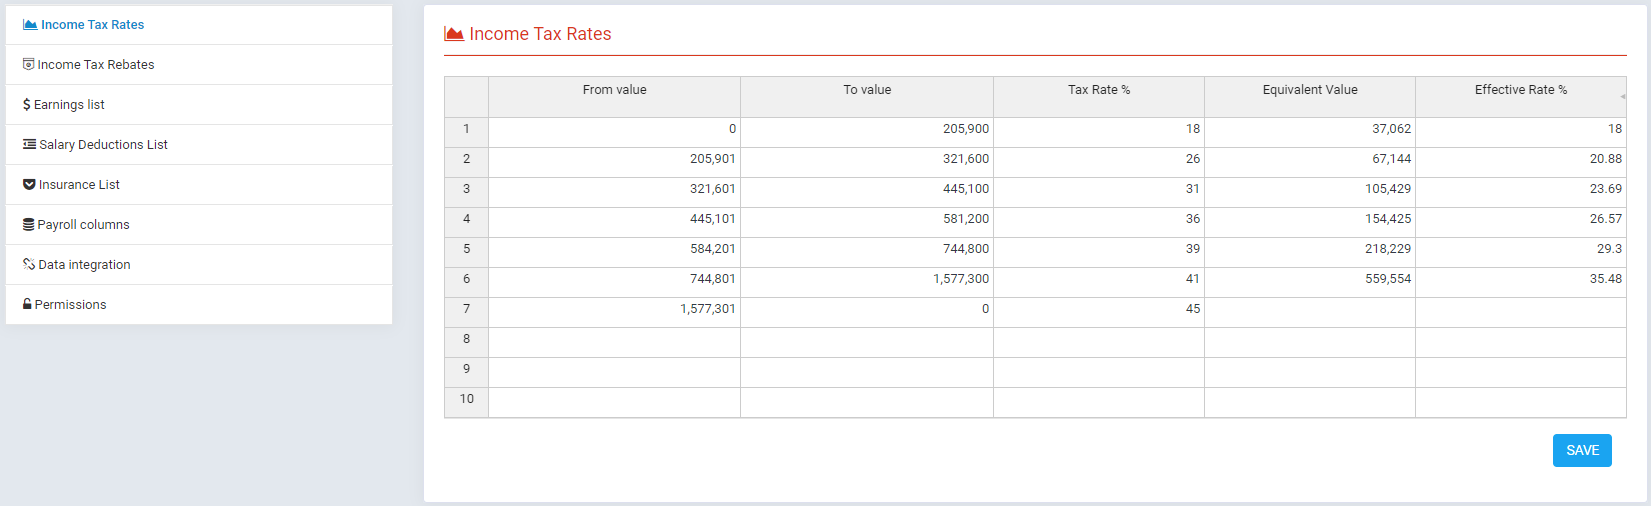
Task: Click the From value cell in row 8
Action: click(614, 339)
